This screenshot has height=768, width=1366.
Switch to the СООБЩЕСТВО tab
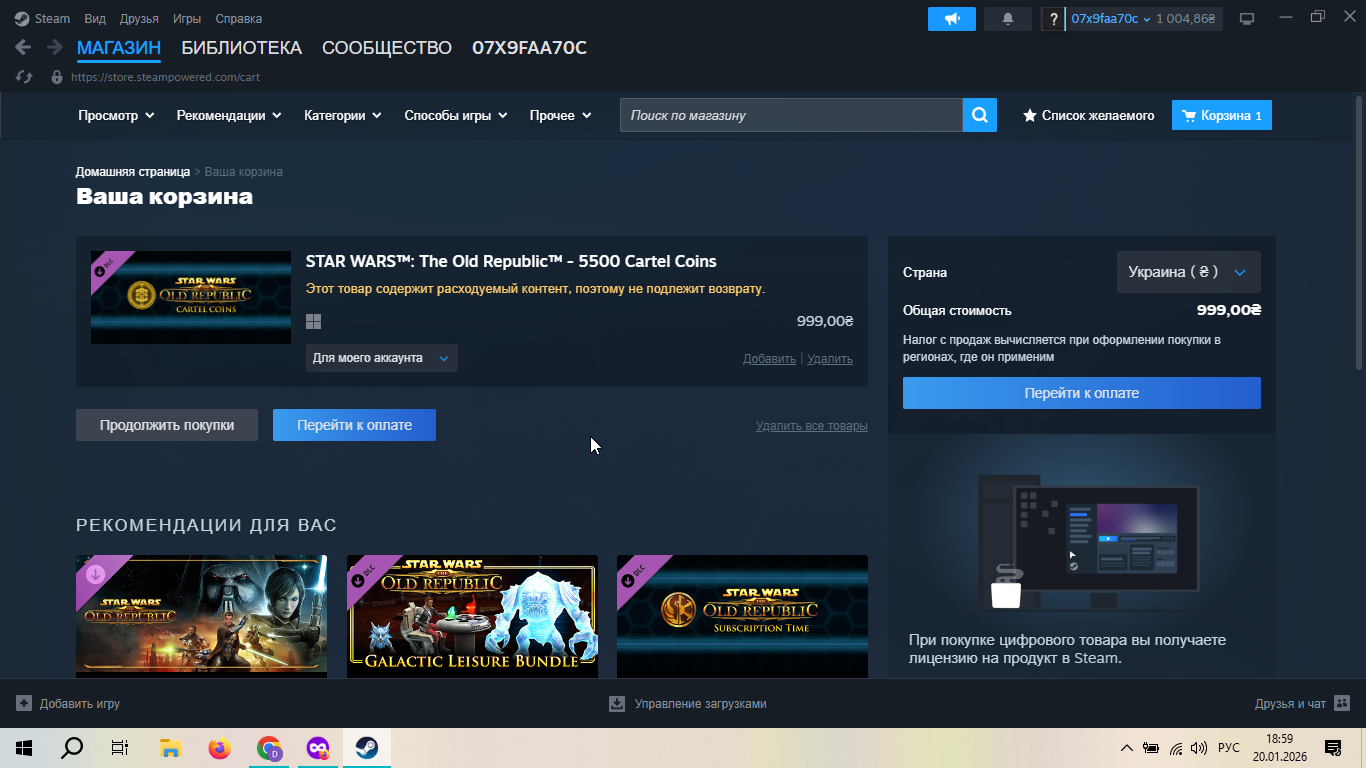point(387,48)
